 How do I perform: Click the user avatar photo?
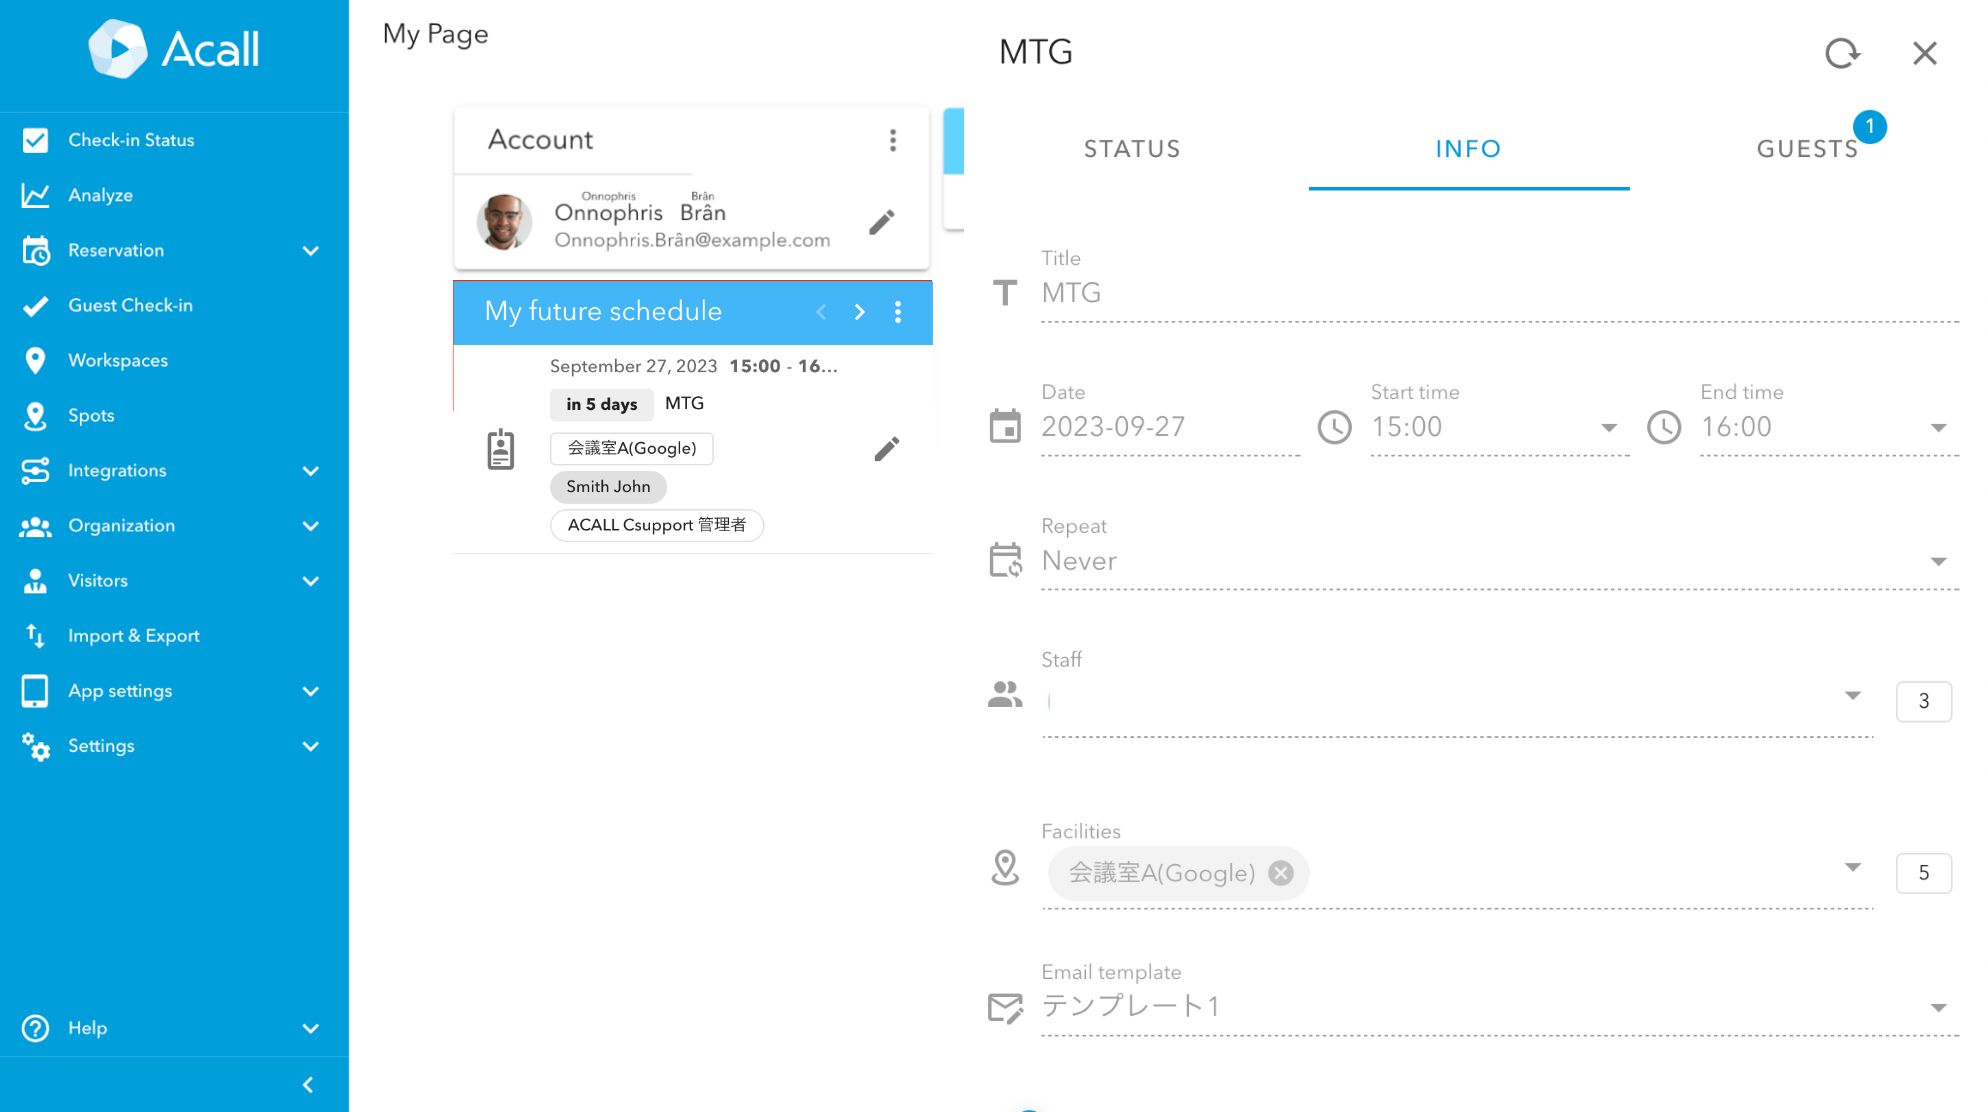click(504, 222)
